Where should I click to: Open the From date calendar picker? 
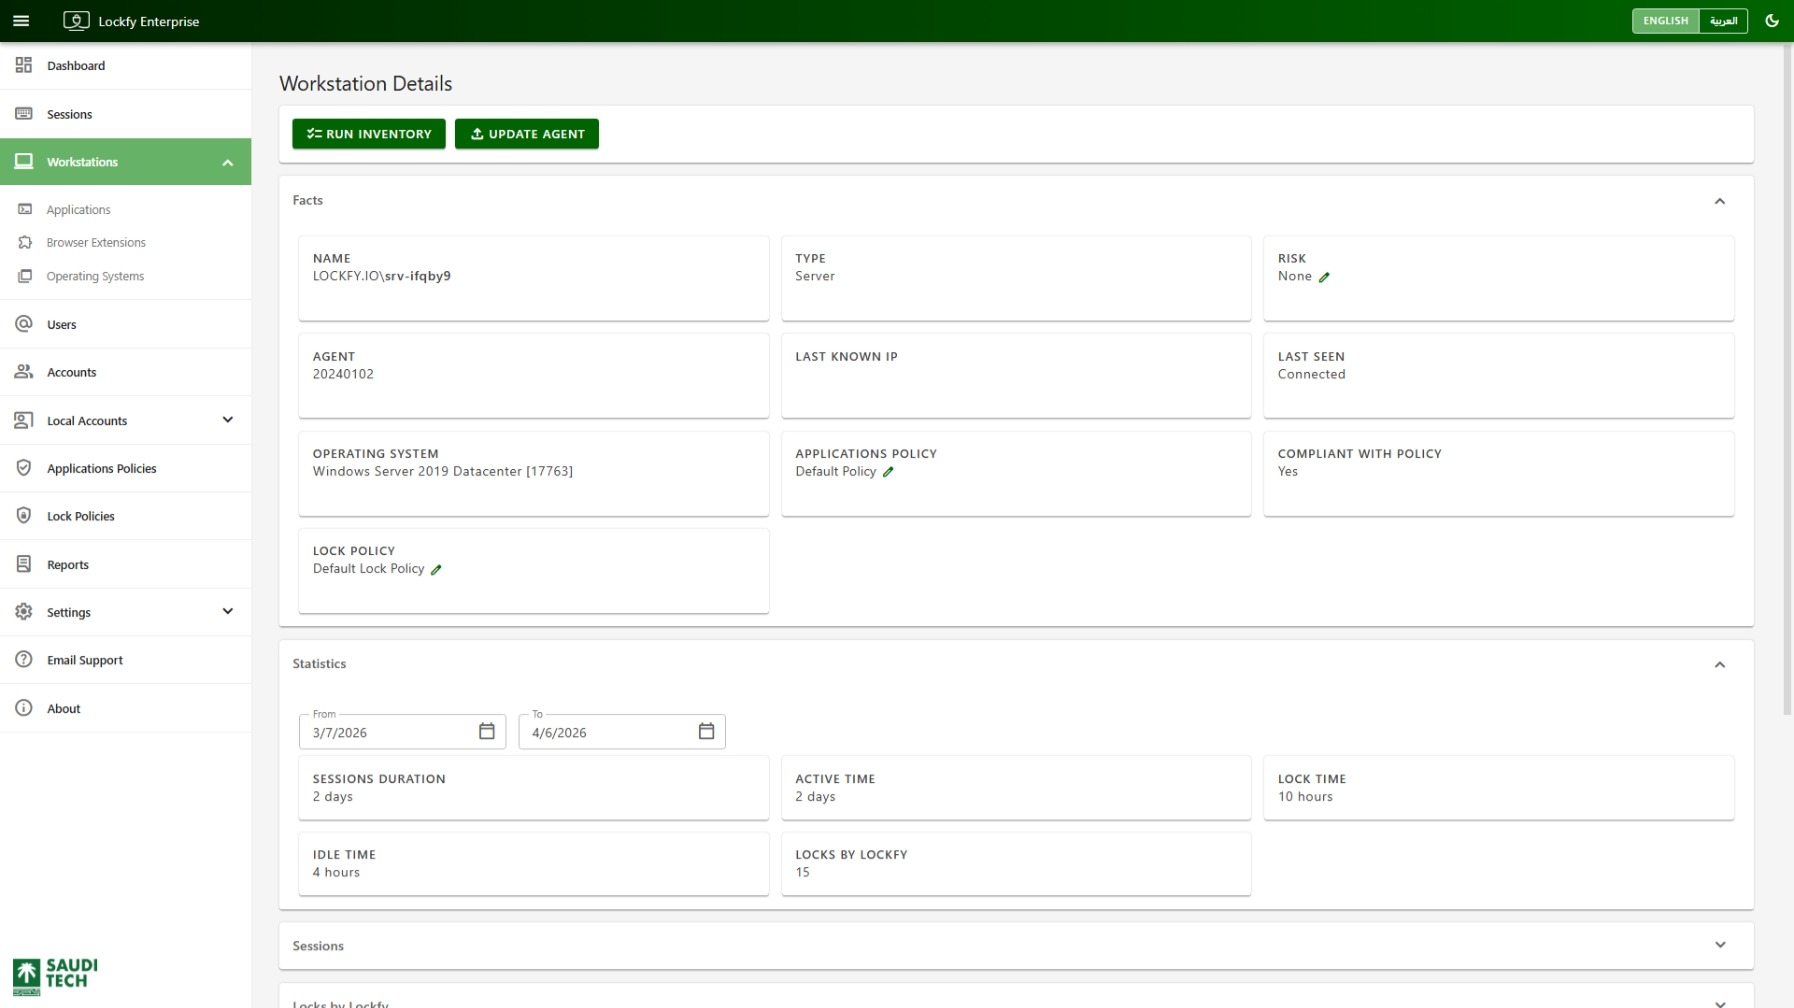(x=487, y=732)
